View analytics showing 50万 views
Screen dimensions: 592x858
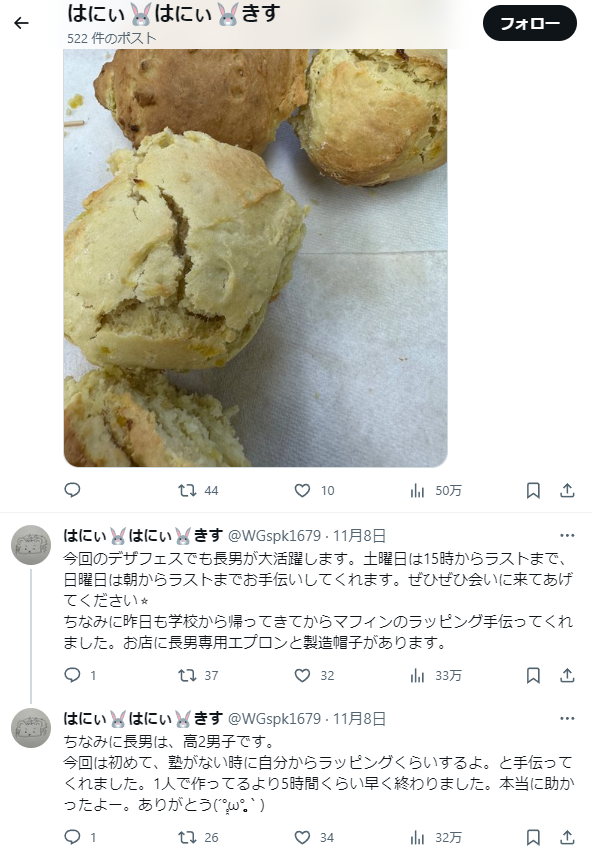(436, 490)
